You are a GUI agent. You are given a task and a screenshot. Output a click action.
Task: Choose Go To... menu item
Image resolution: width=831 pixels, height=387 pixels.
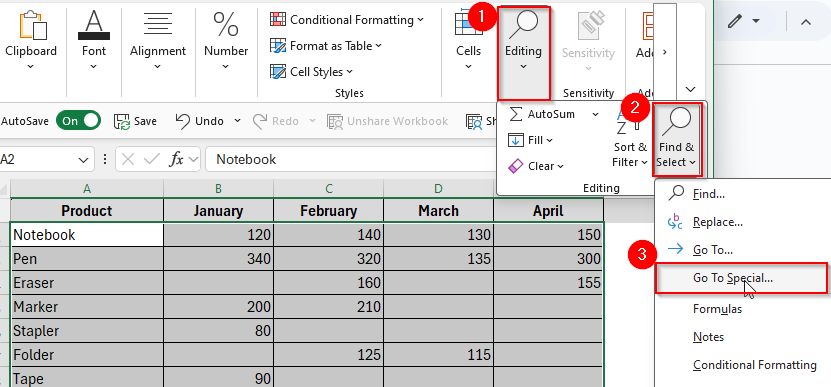click(x=743, y=249)
